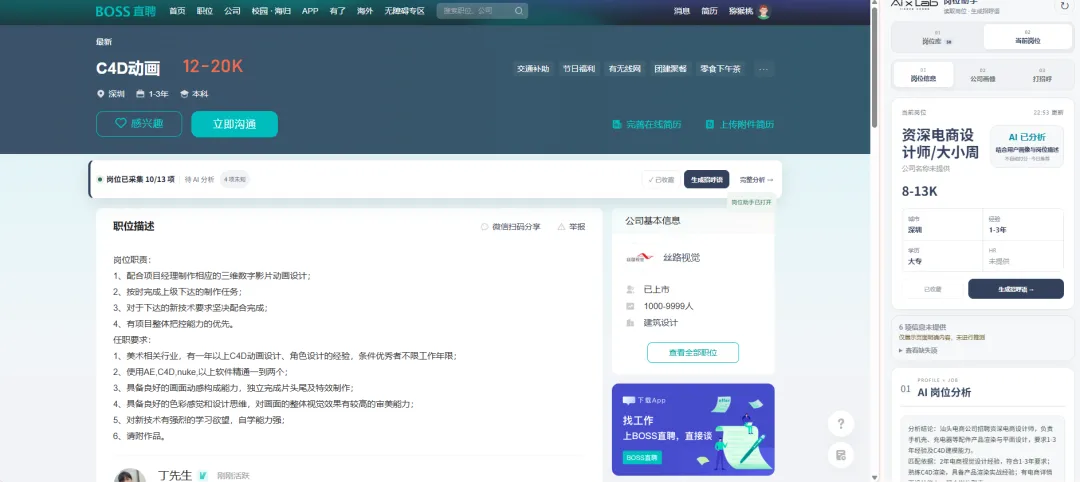
Task: Open 首页 in the top navigation
Action: tap(177, 11)
